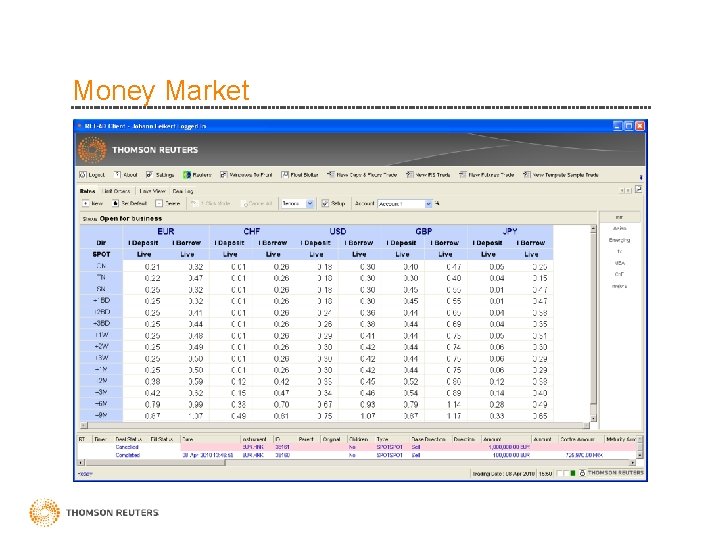
Task: Click the Logout toolbar icon
Action: coord(83,175)
